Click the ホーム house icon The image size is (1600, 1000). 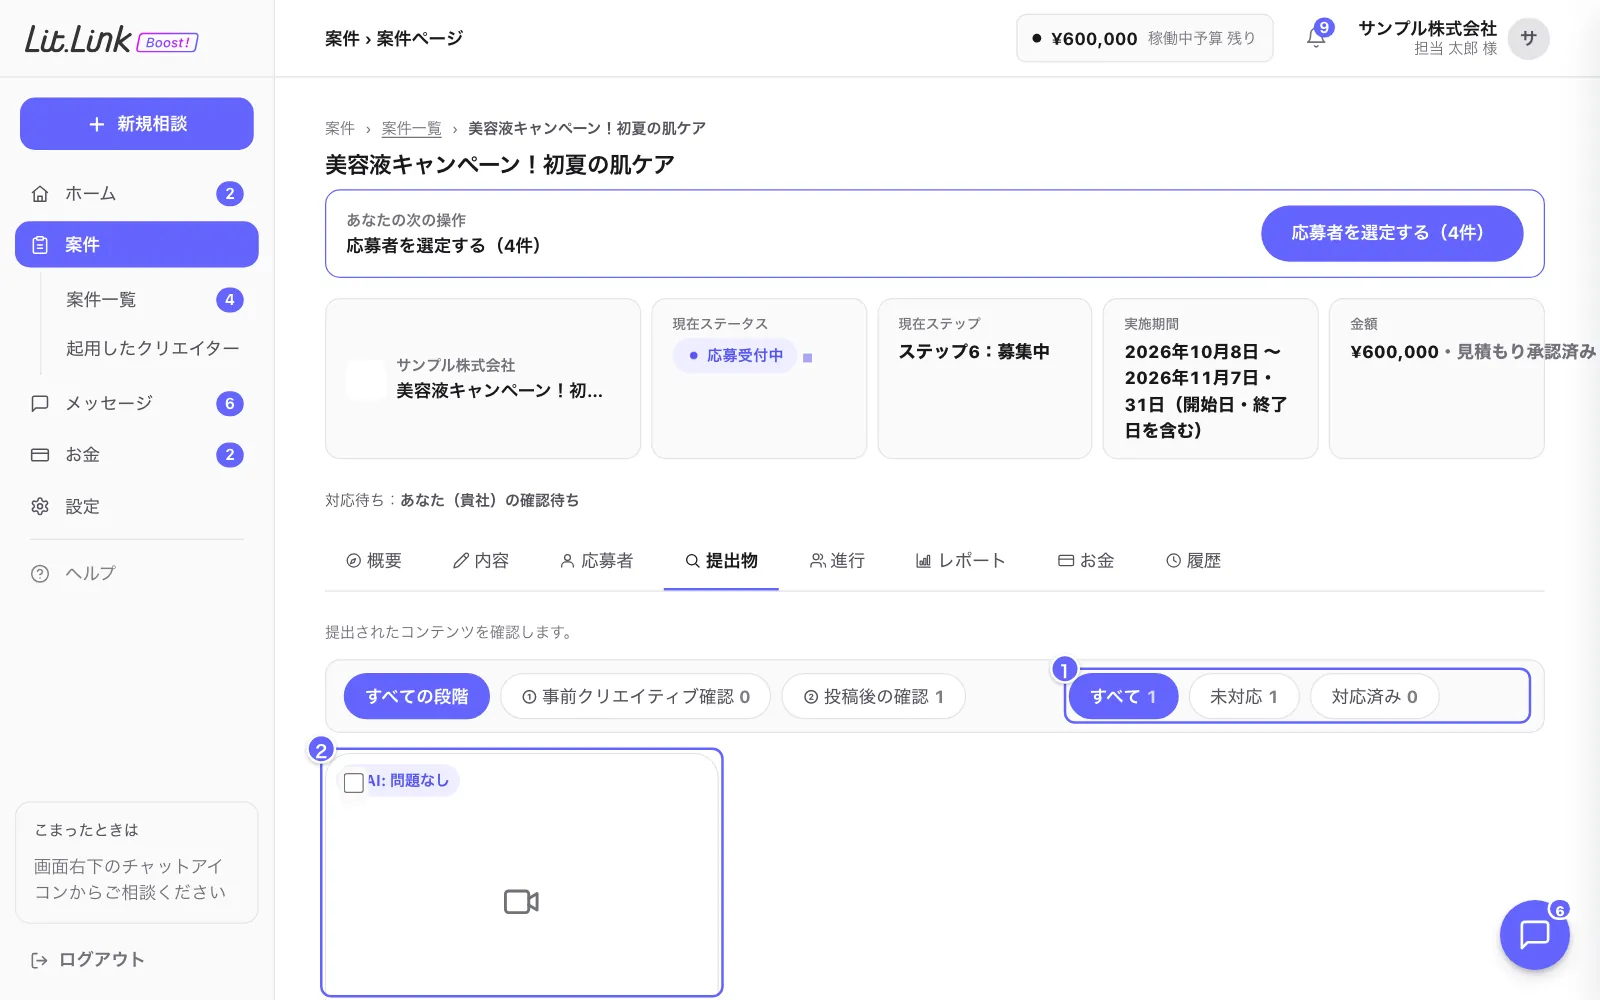point(40,194)
